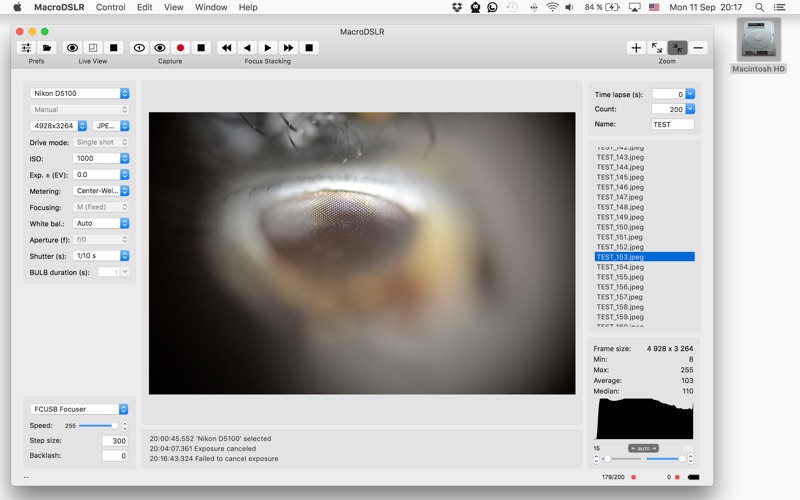Open the Window menu in menu bar

pos(211,7)
